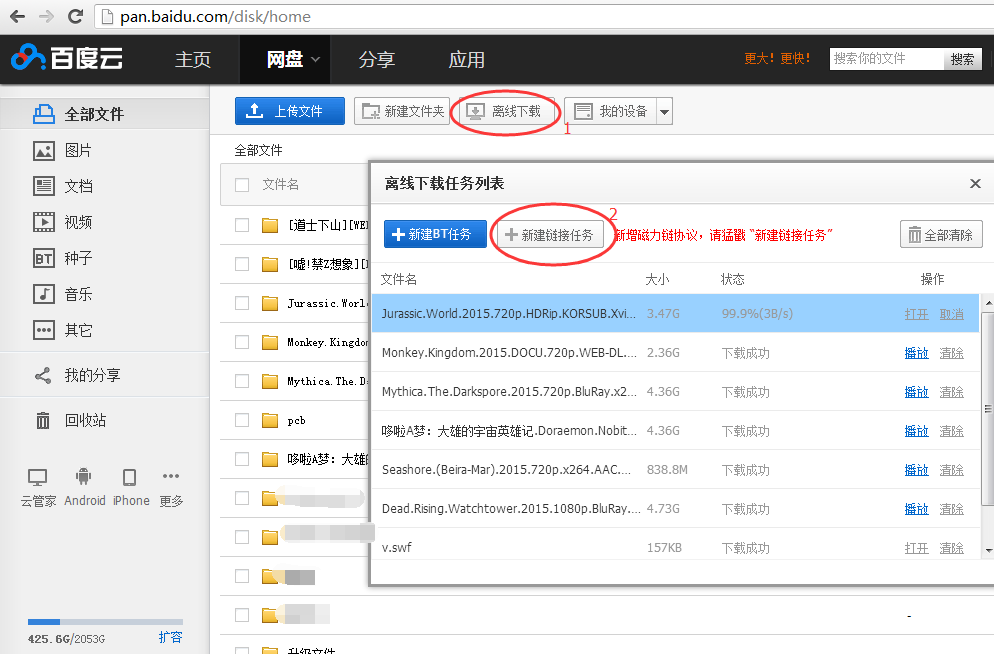Open 全部文件 in the sidebar
994x654 pixels.
pos(105,114)
